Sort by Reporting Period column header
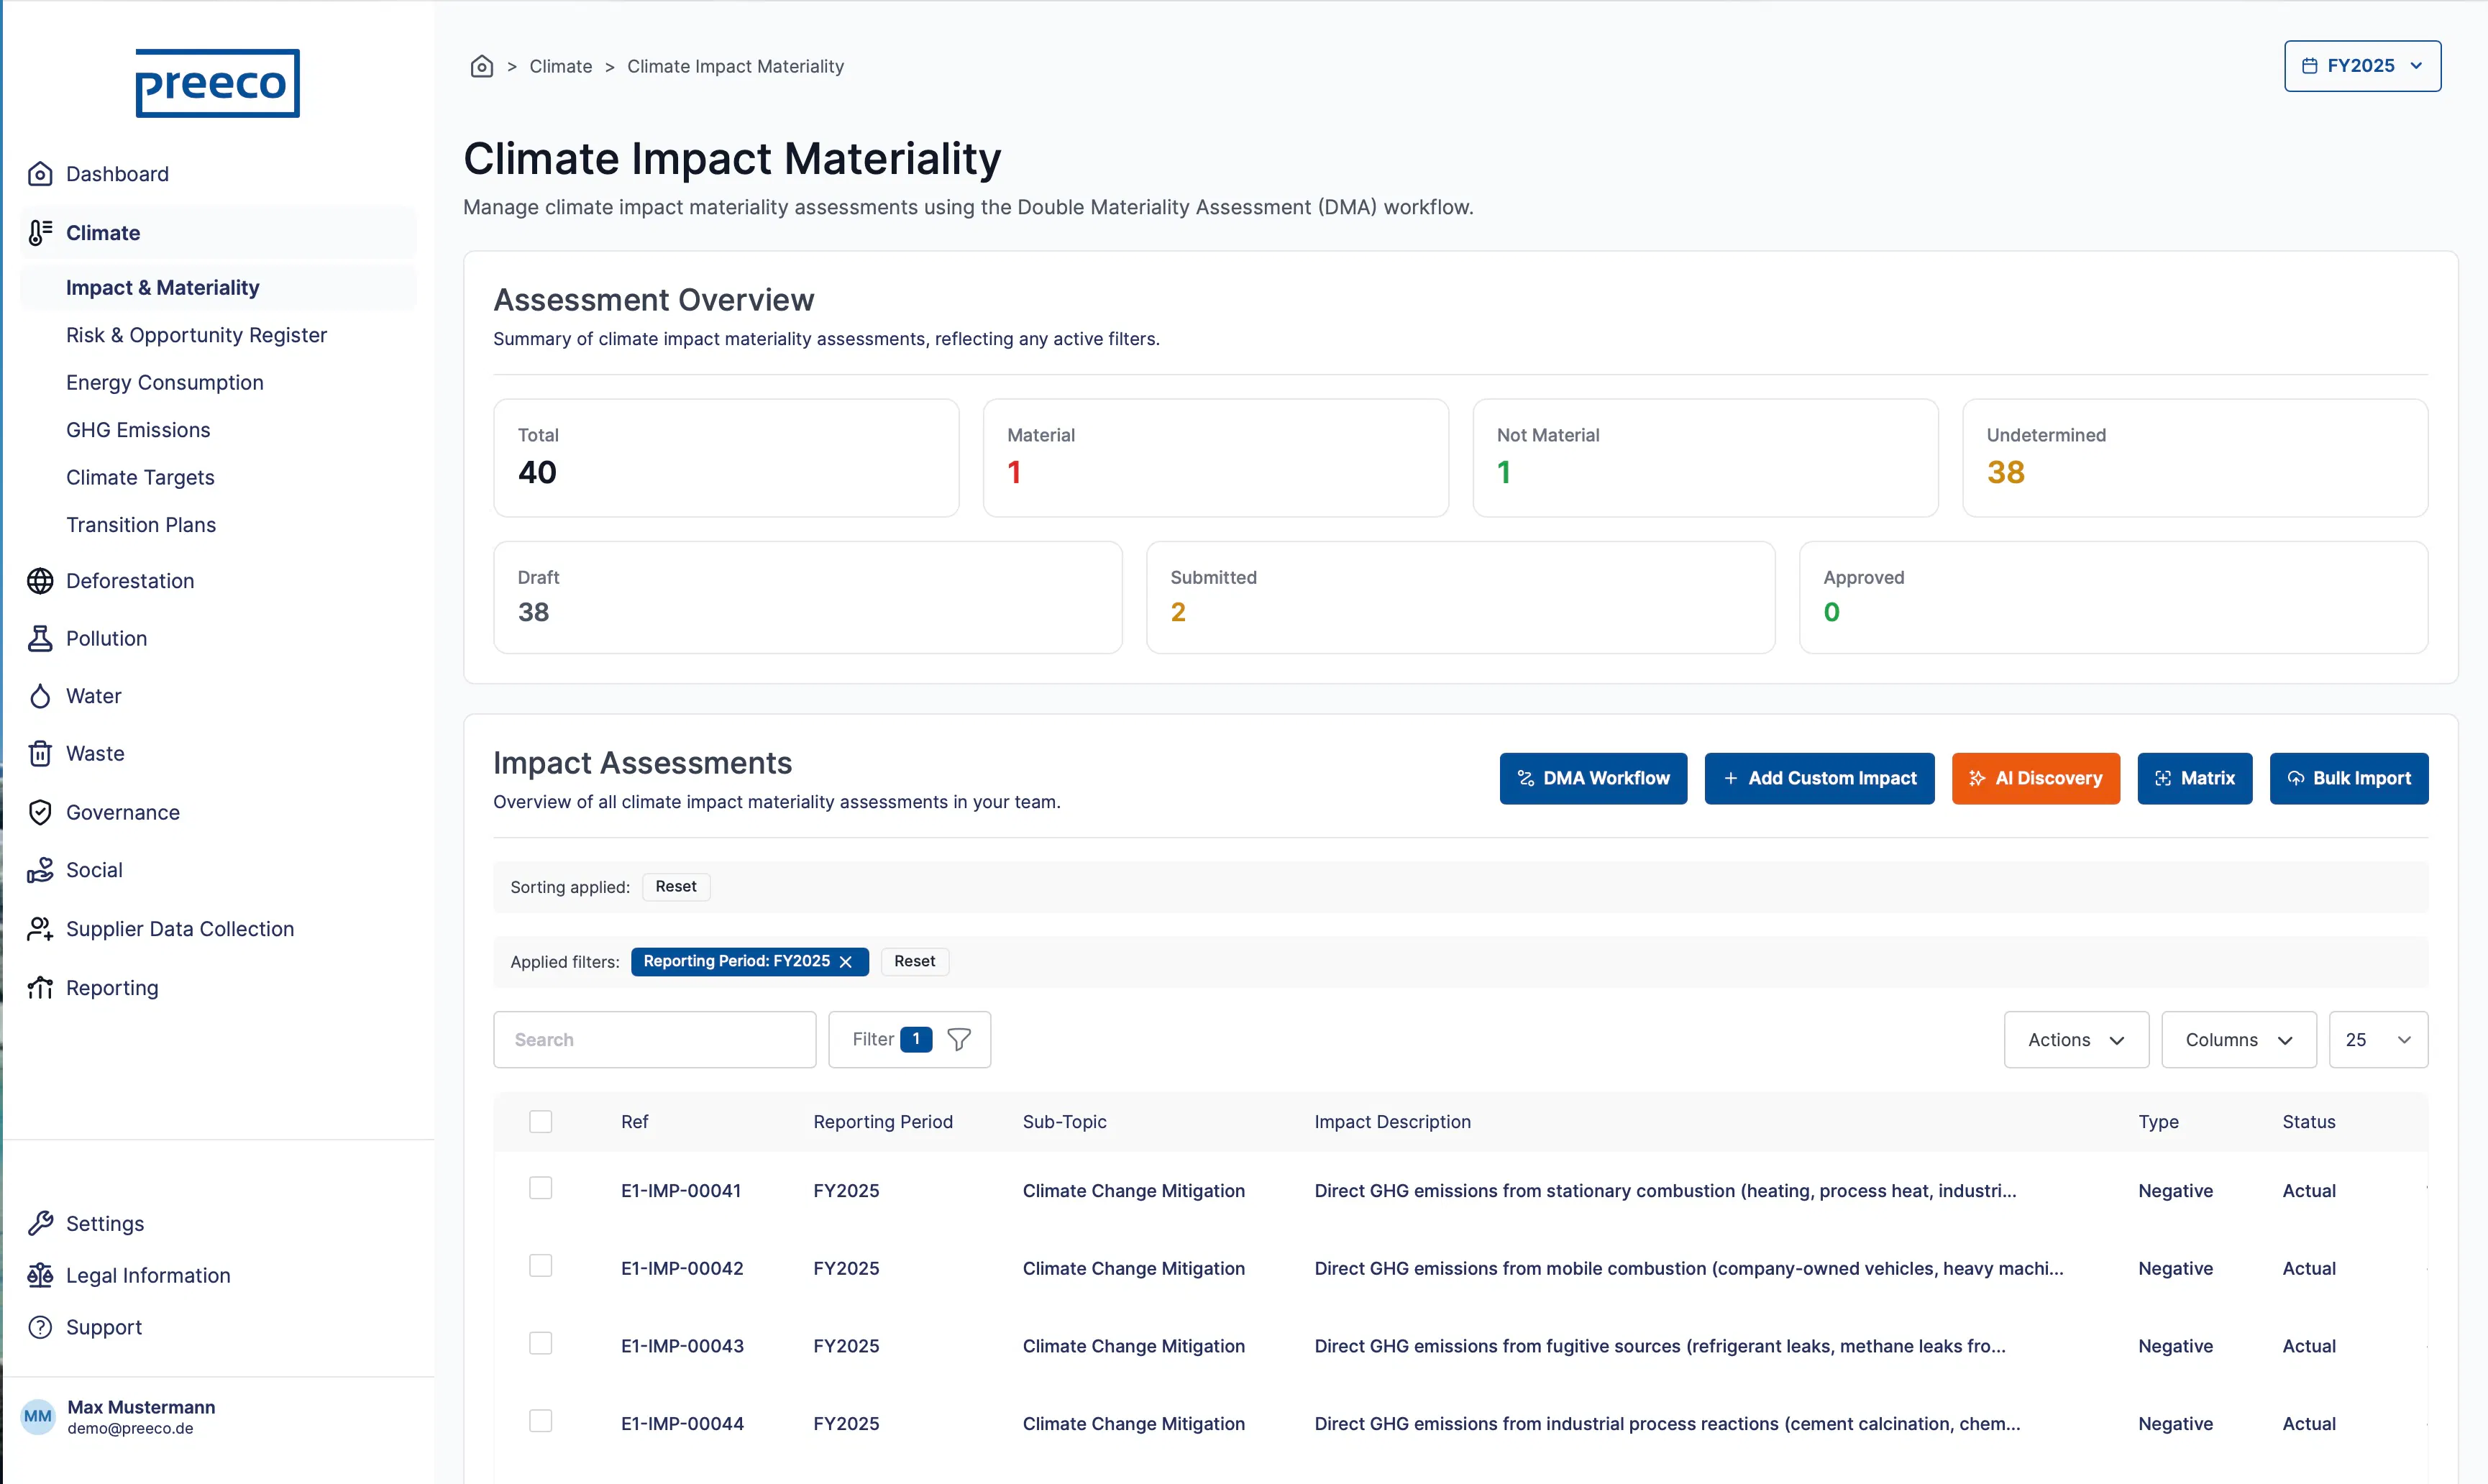The height and width of the screenshot is (1484, 2488). pos(883,1122)
